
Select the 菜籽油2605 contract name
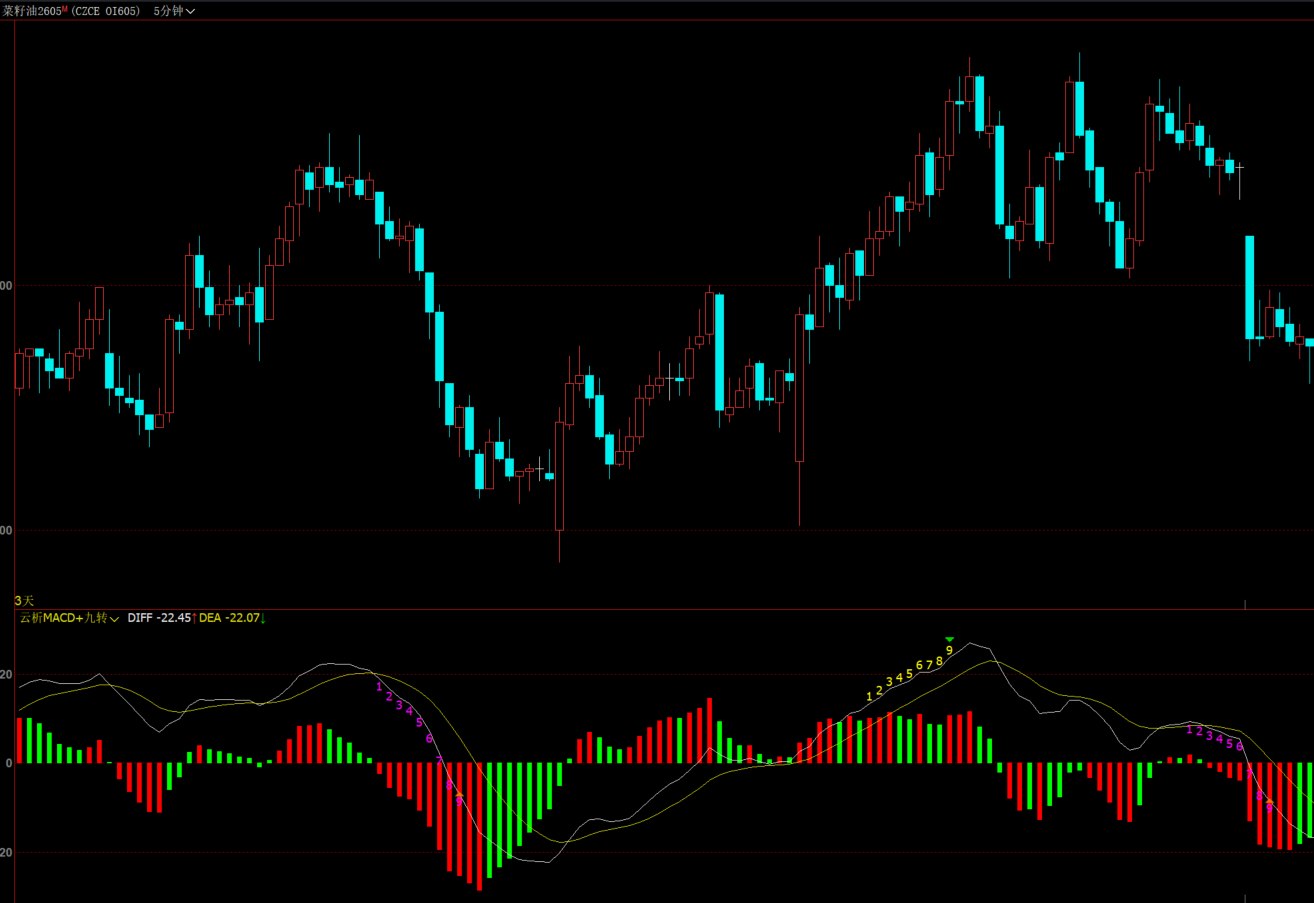coord(31,11)
